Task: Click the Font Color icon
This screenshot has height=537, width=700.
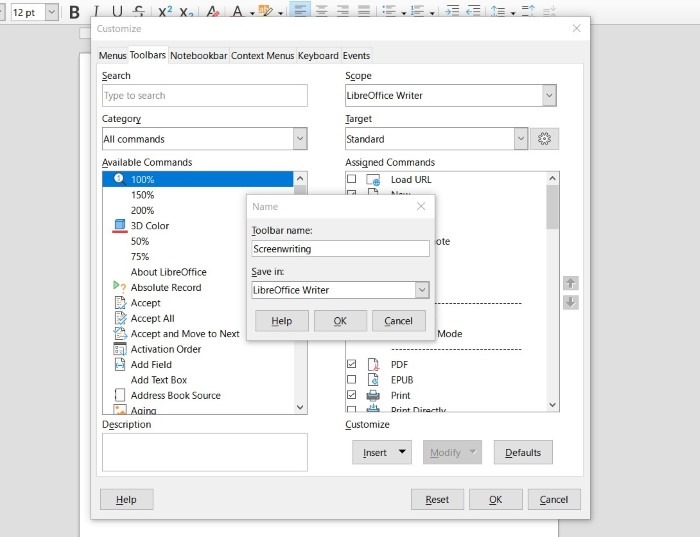Action: coord(238,12)
